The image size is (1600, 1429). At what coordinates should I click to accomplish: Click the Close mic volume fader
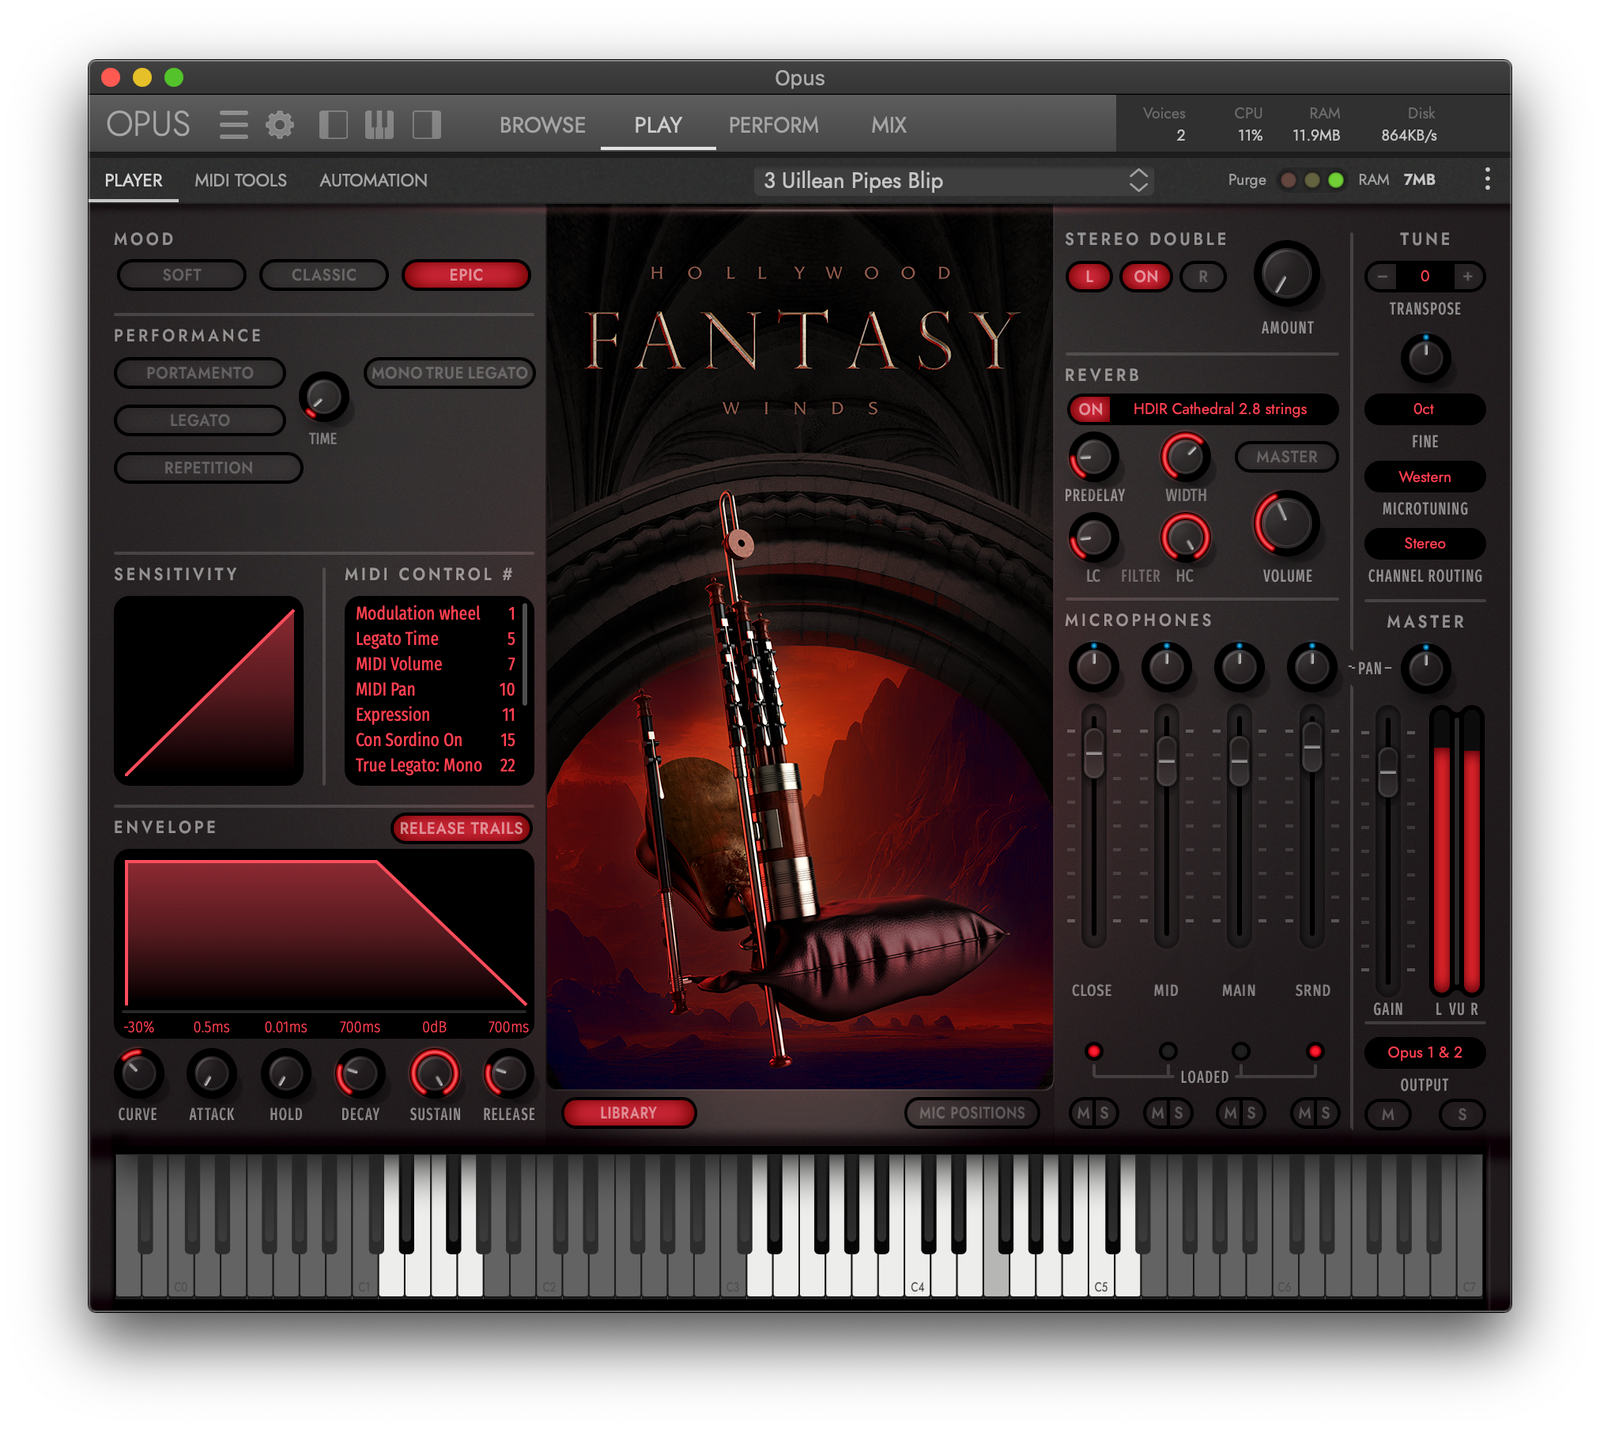[1094, 753]
